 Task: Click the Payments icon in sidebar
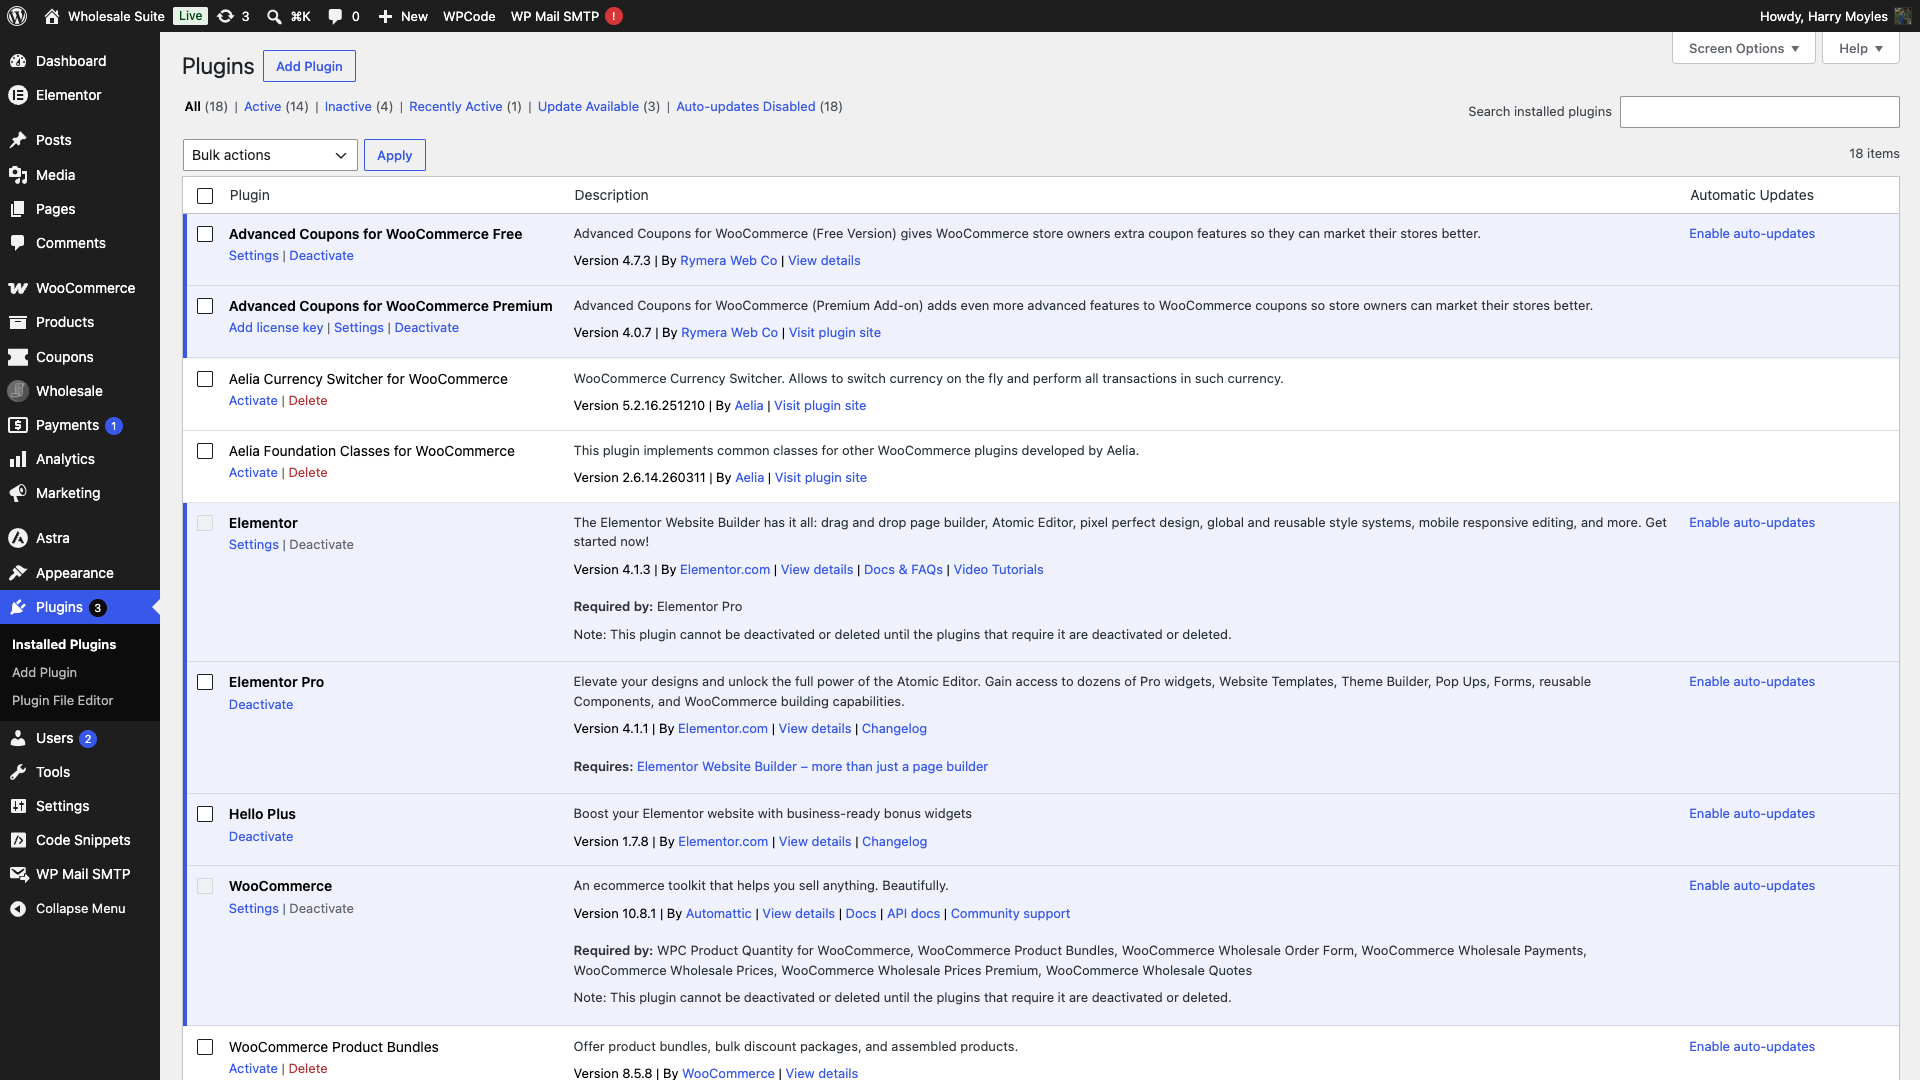coord(18,425)
